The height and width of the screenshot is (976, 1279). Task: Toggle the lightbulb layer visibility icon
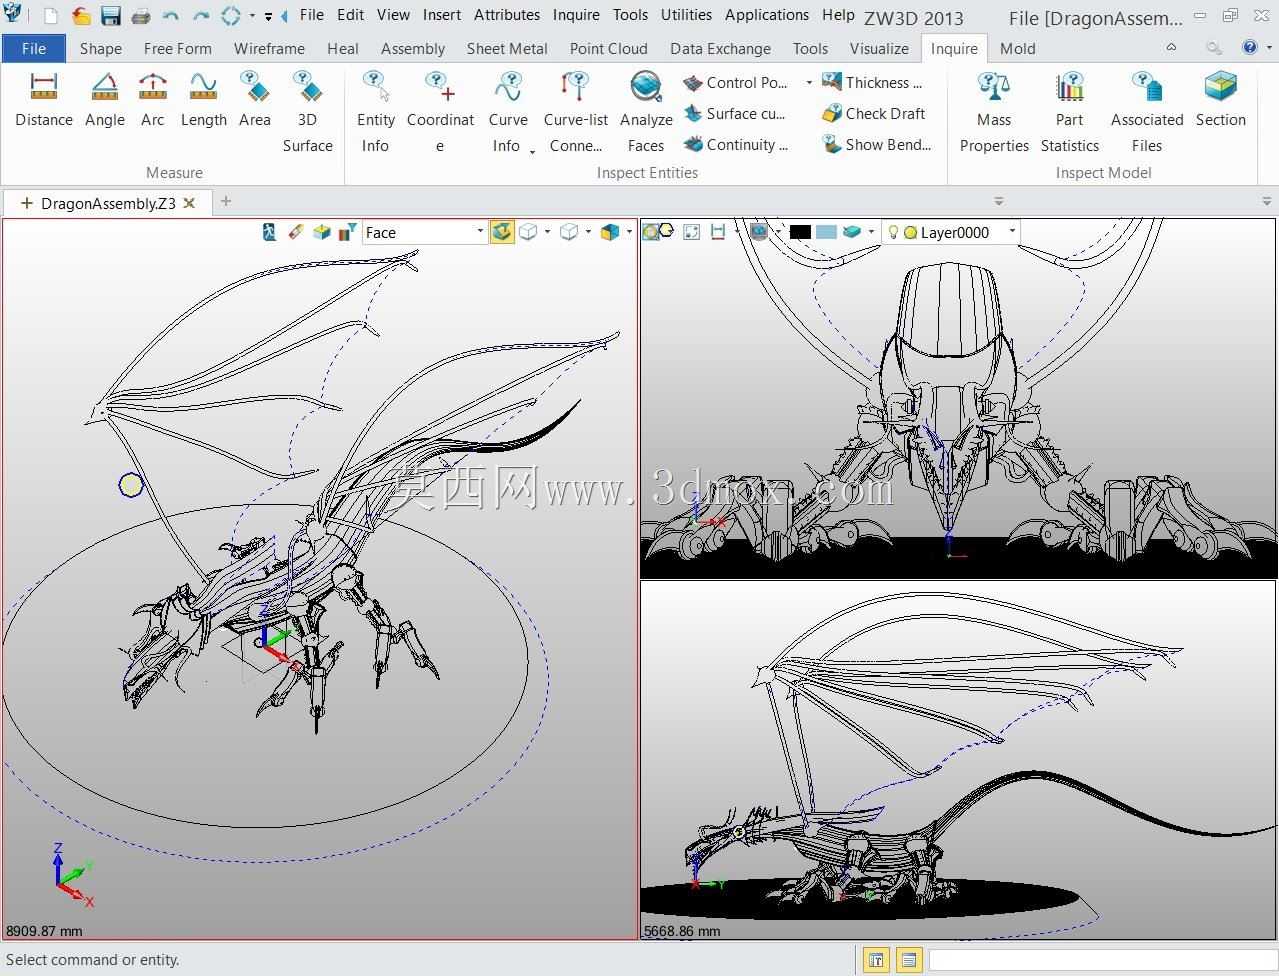(x=893, y=232)
